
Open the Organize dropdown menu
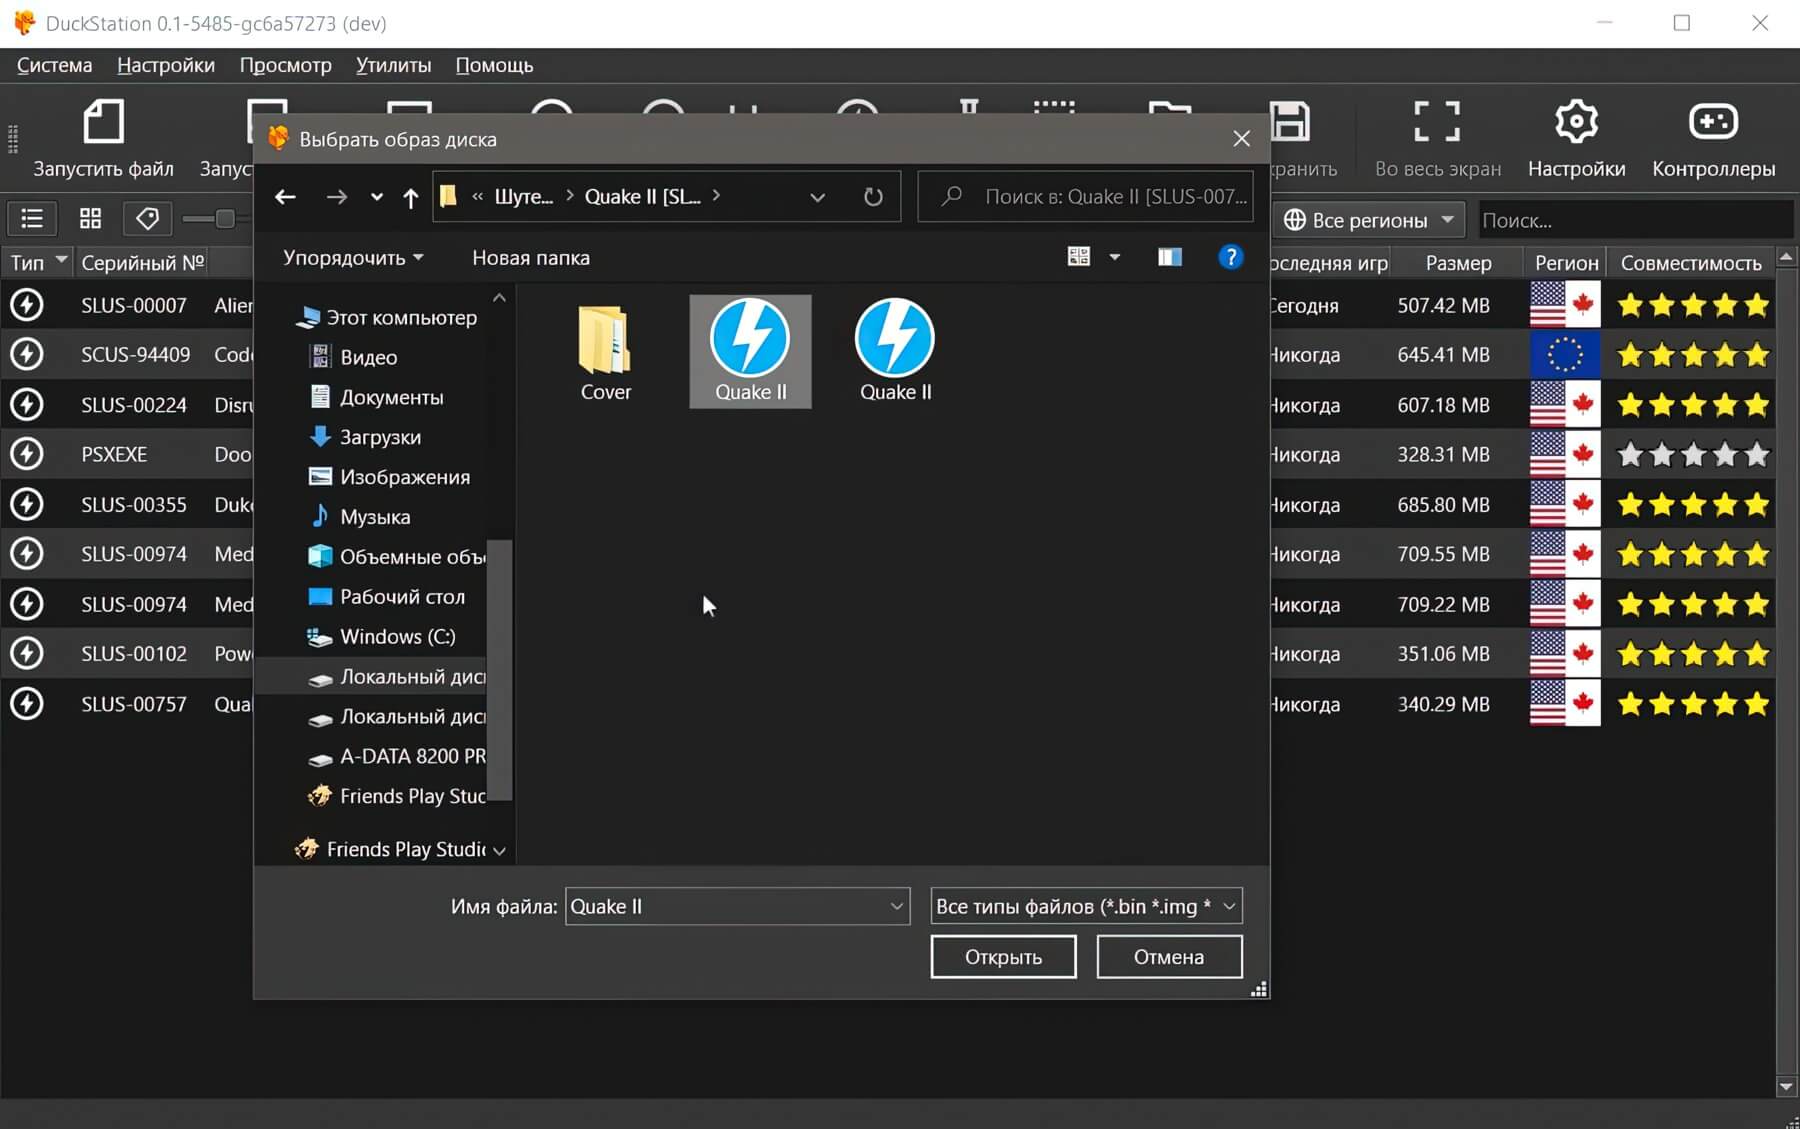tap(353, 258)
